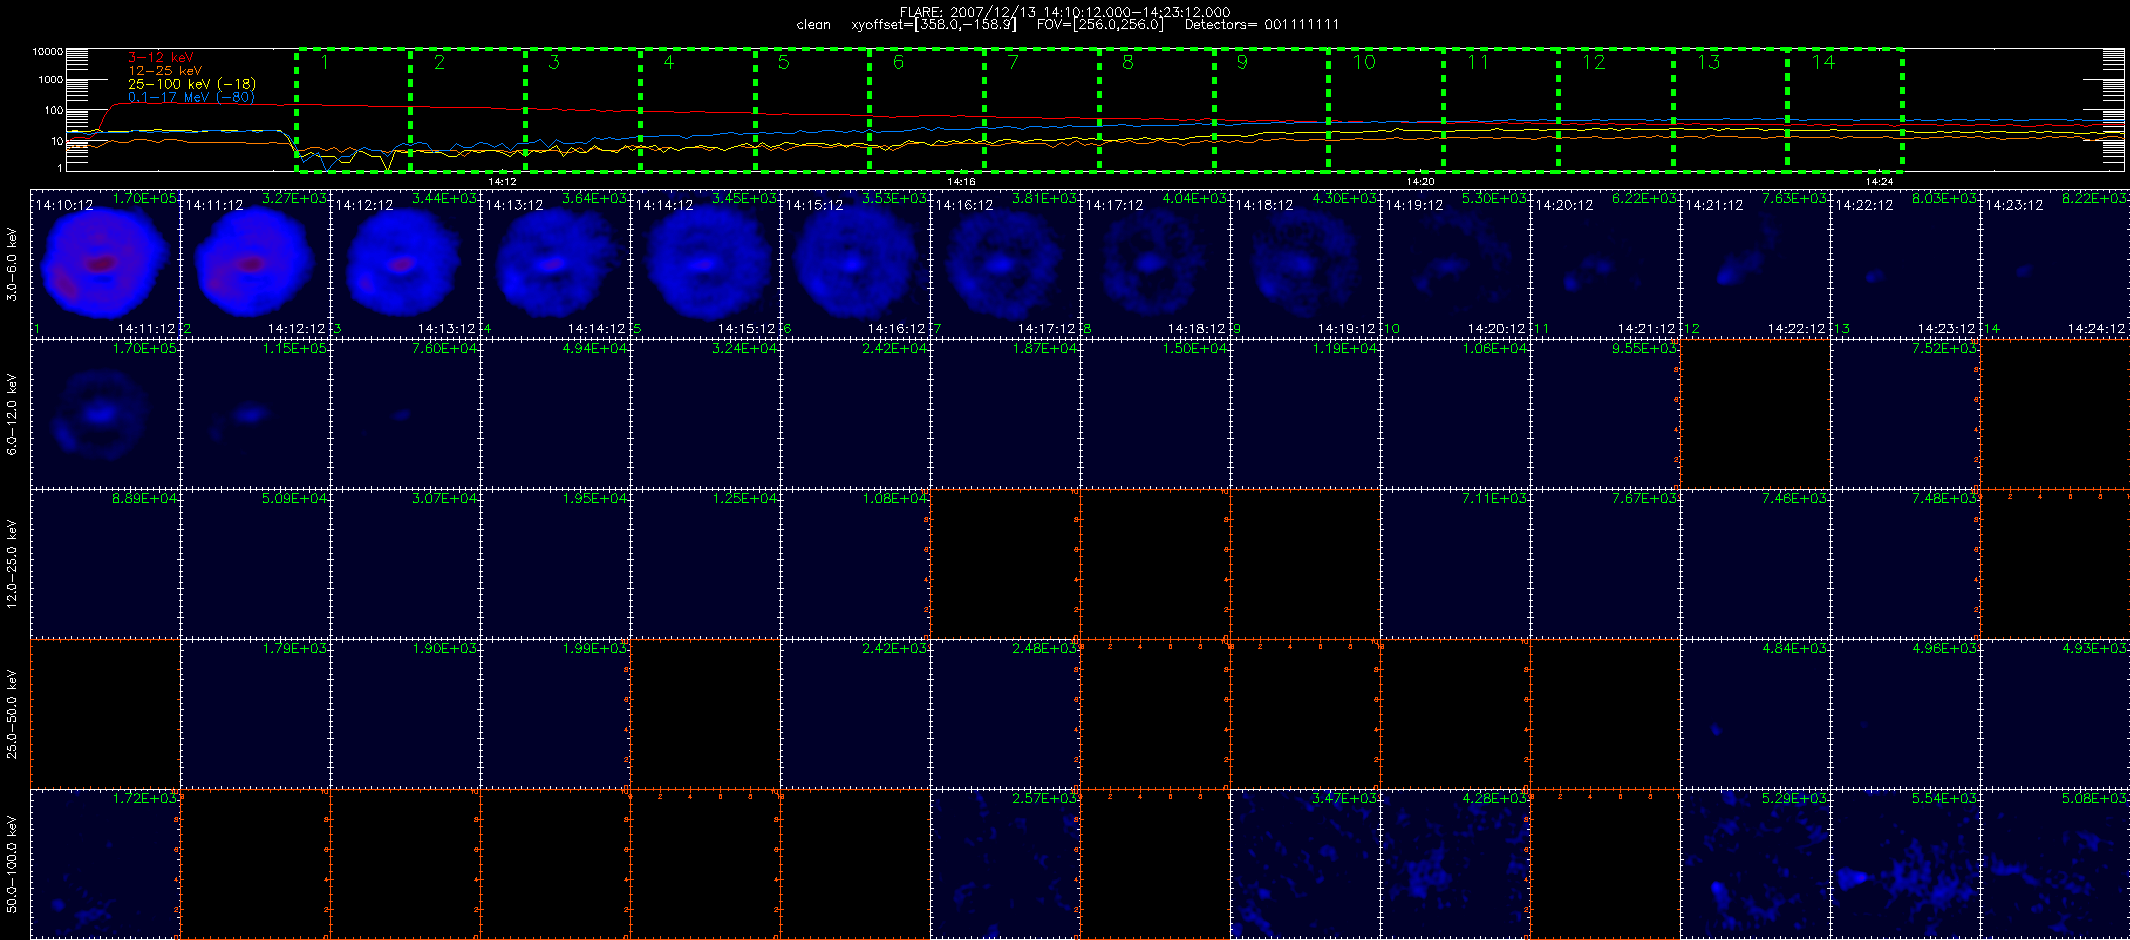Viewport: 2130px width, 940px height.
Task: Select interval 2 in the light curve
Action: [439, 62]
